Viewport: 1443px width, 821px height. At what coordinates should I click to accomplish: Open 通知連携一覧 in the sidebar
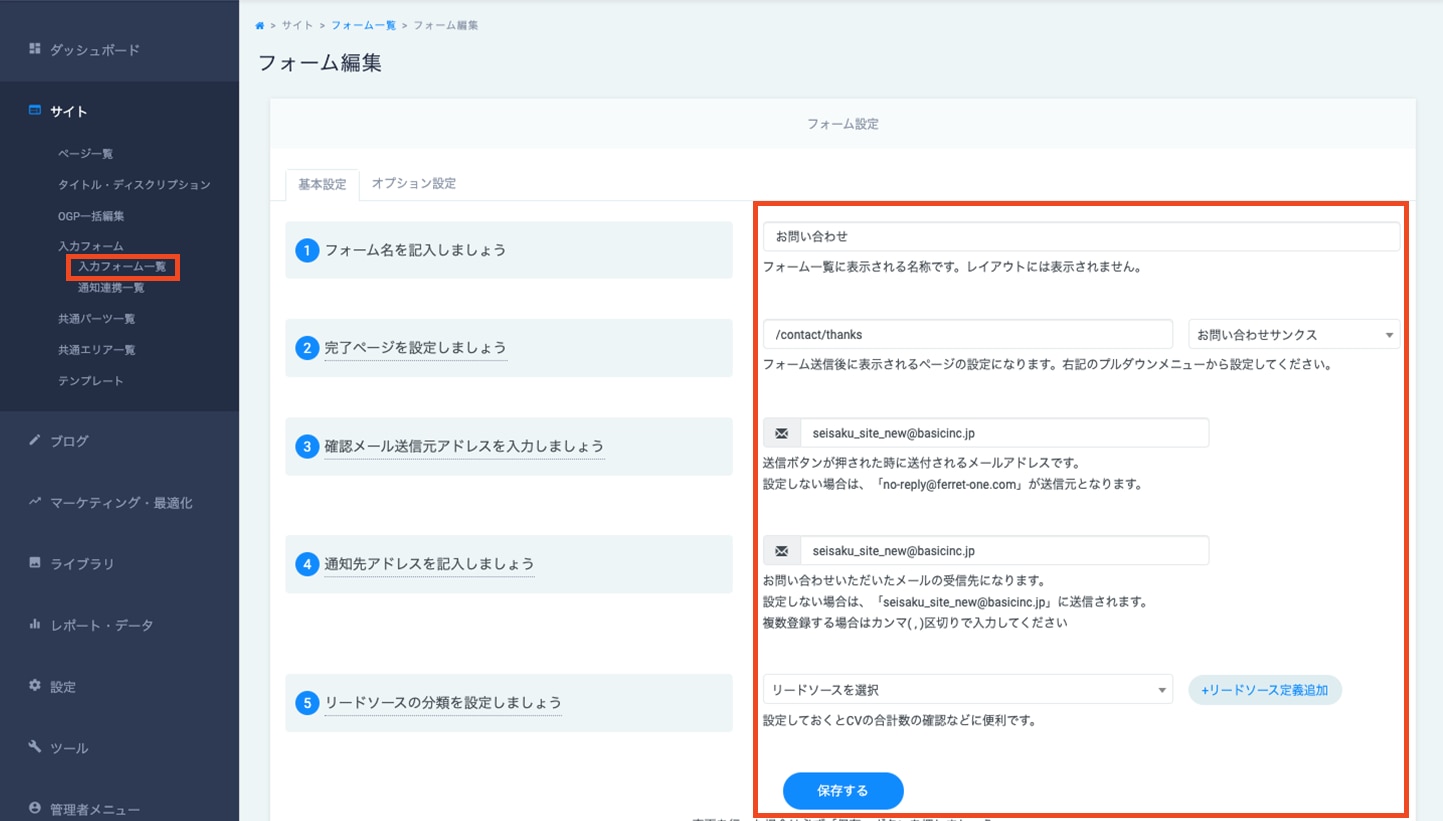click(111, 288)
